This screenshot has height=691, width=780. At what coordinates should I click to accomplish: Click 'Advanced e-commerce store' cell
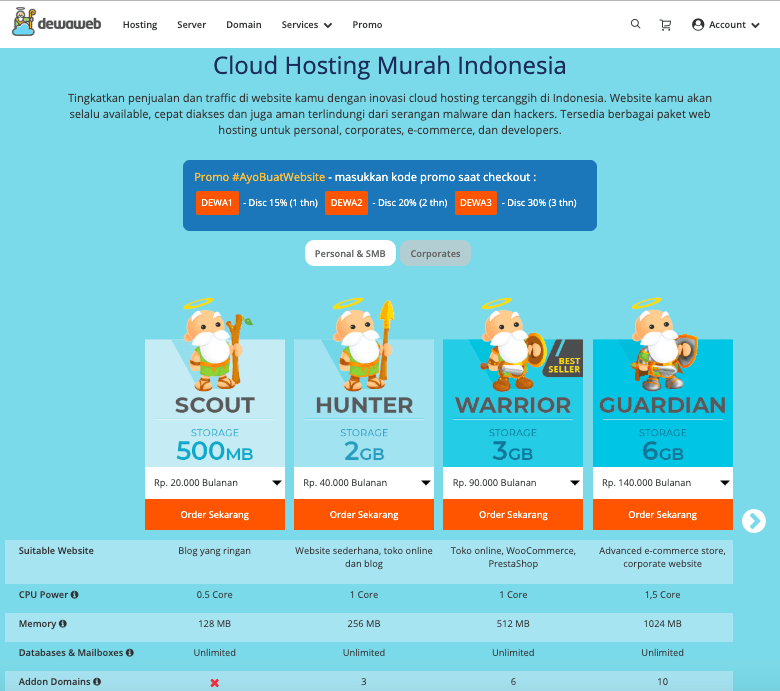[x=662, y=557]
